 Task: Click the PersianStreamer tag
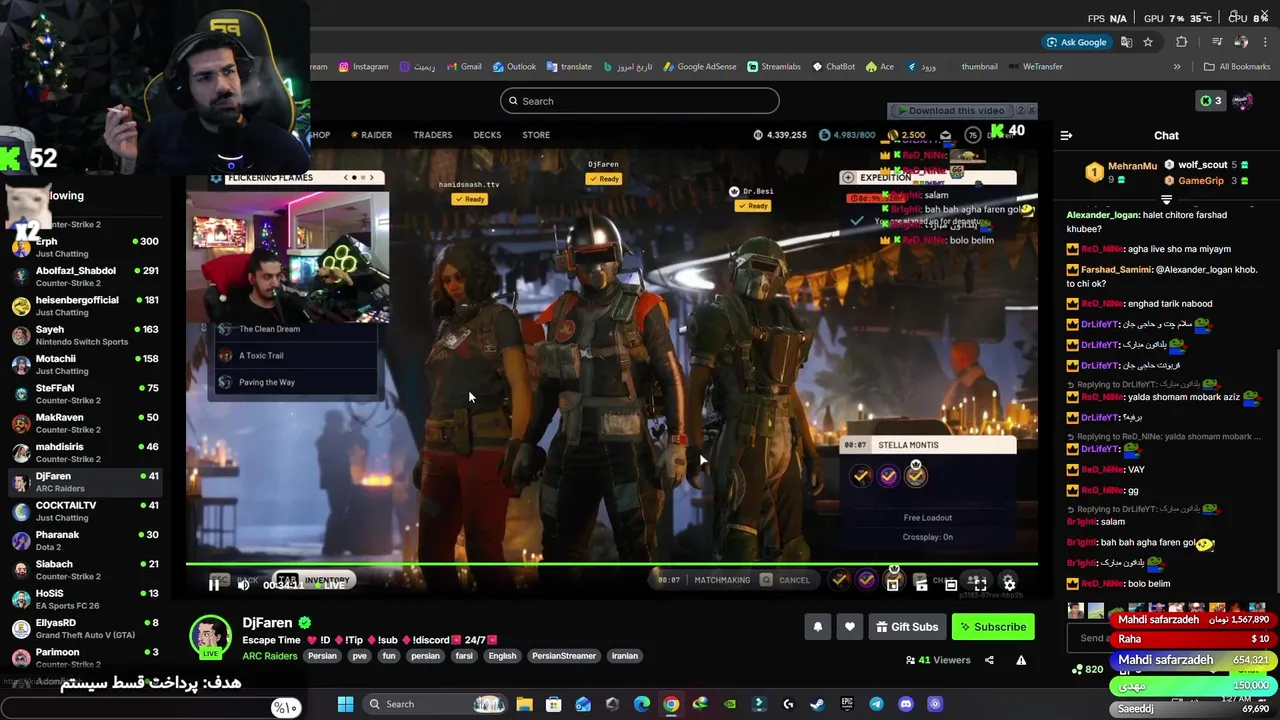pos(564,656)
